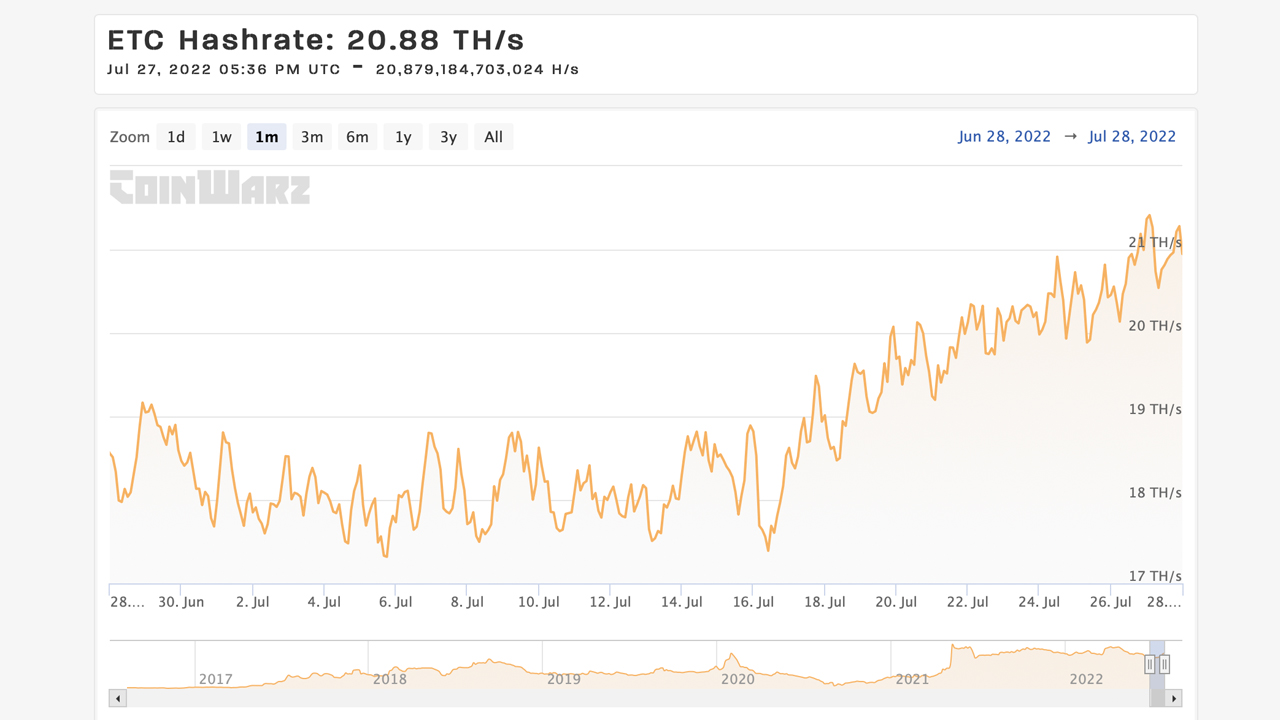Viewport: 1280px width, 720px height.
Task: Click 2022 in the navigator timeline
Action: [1086, 679]
